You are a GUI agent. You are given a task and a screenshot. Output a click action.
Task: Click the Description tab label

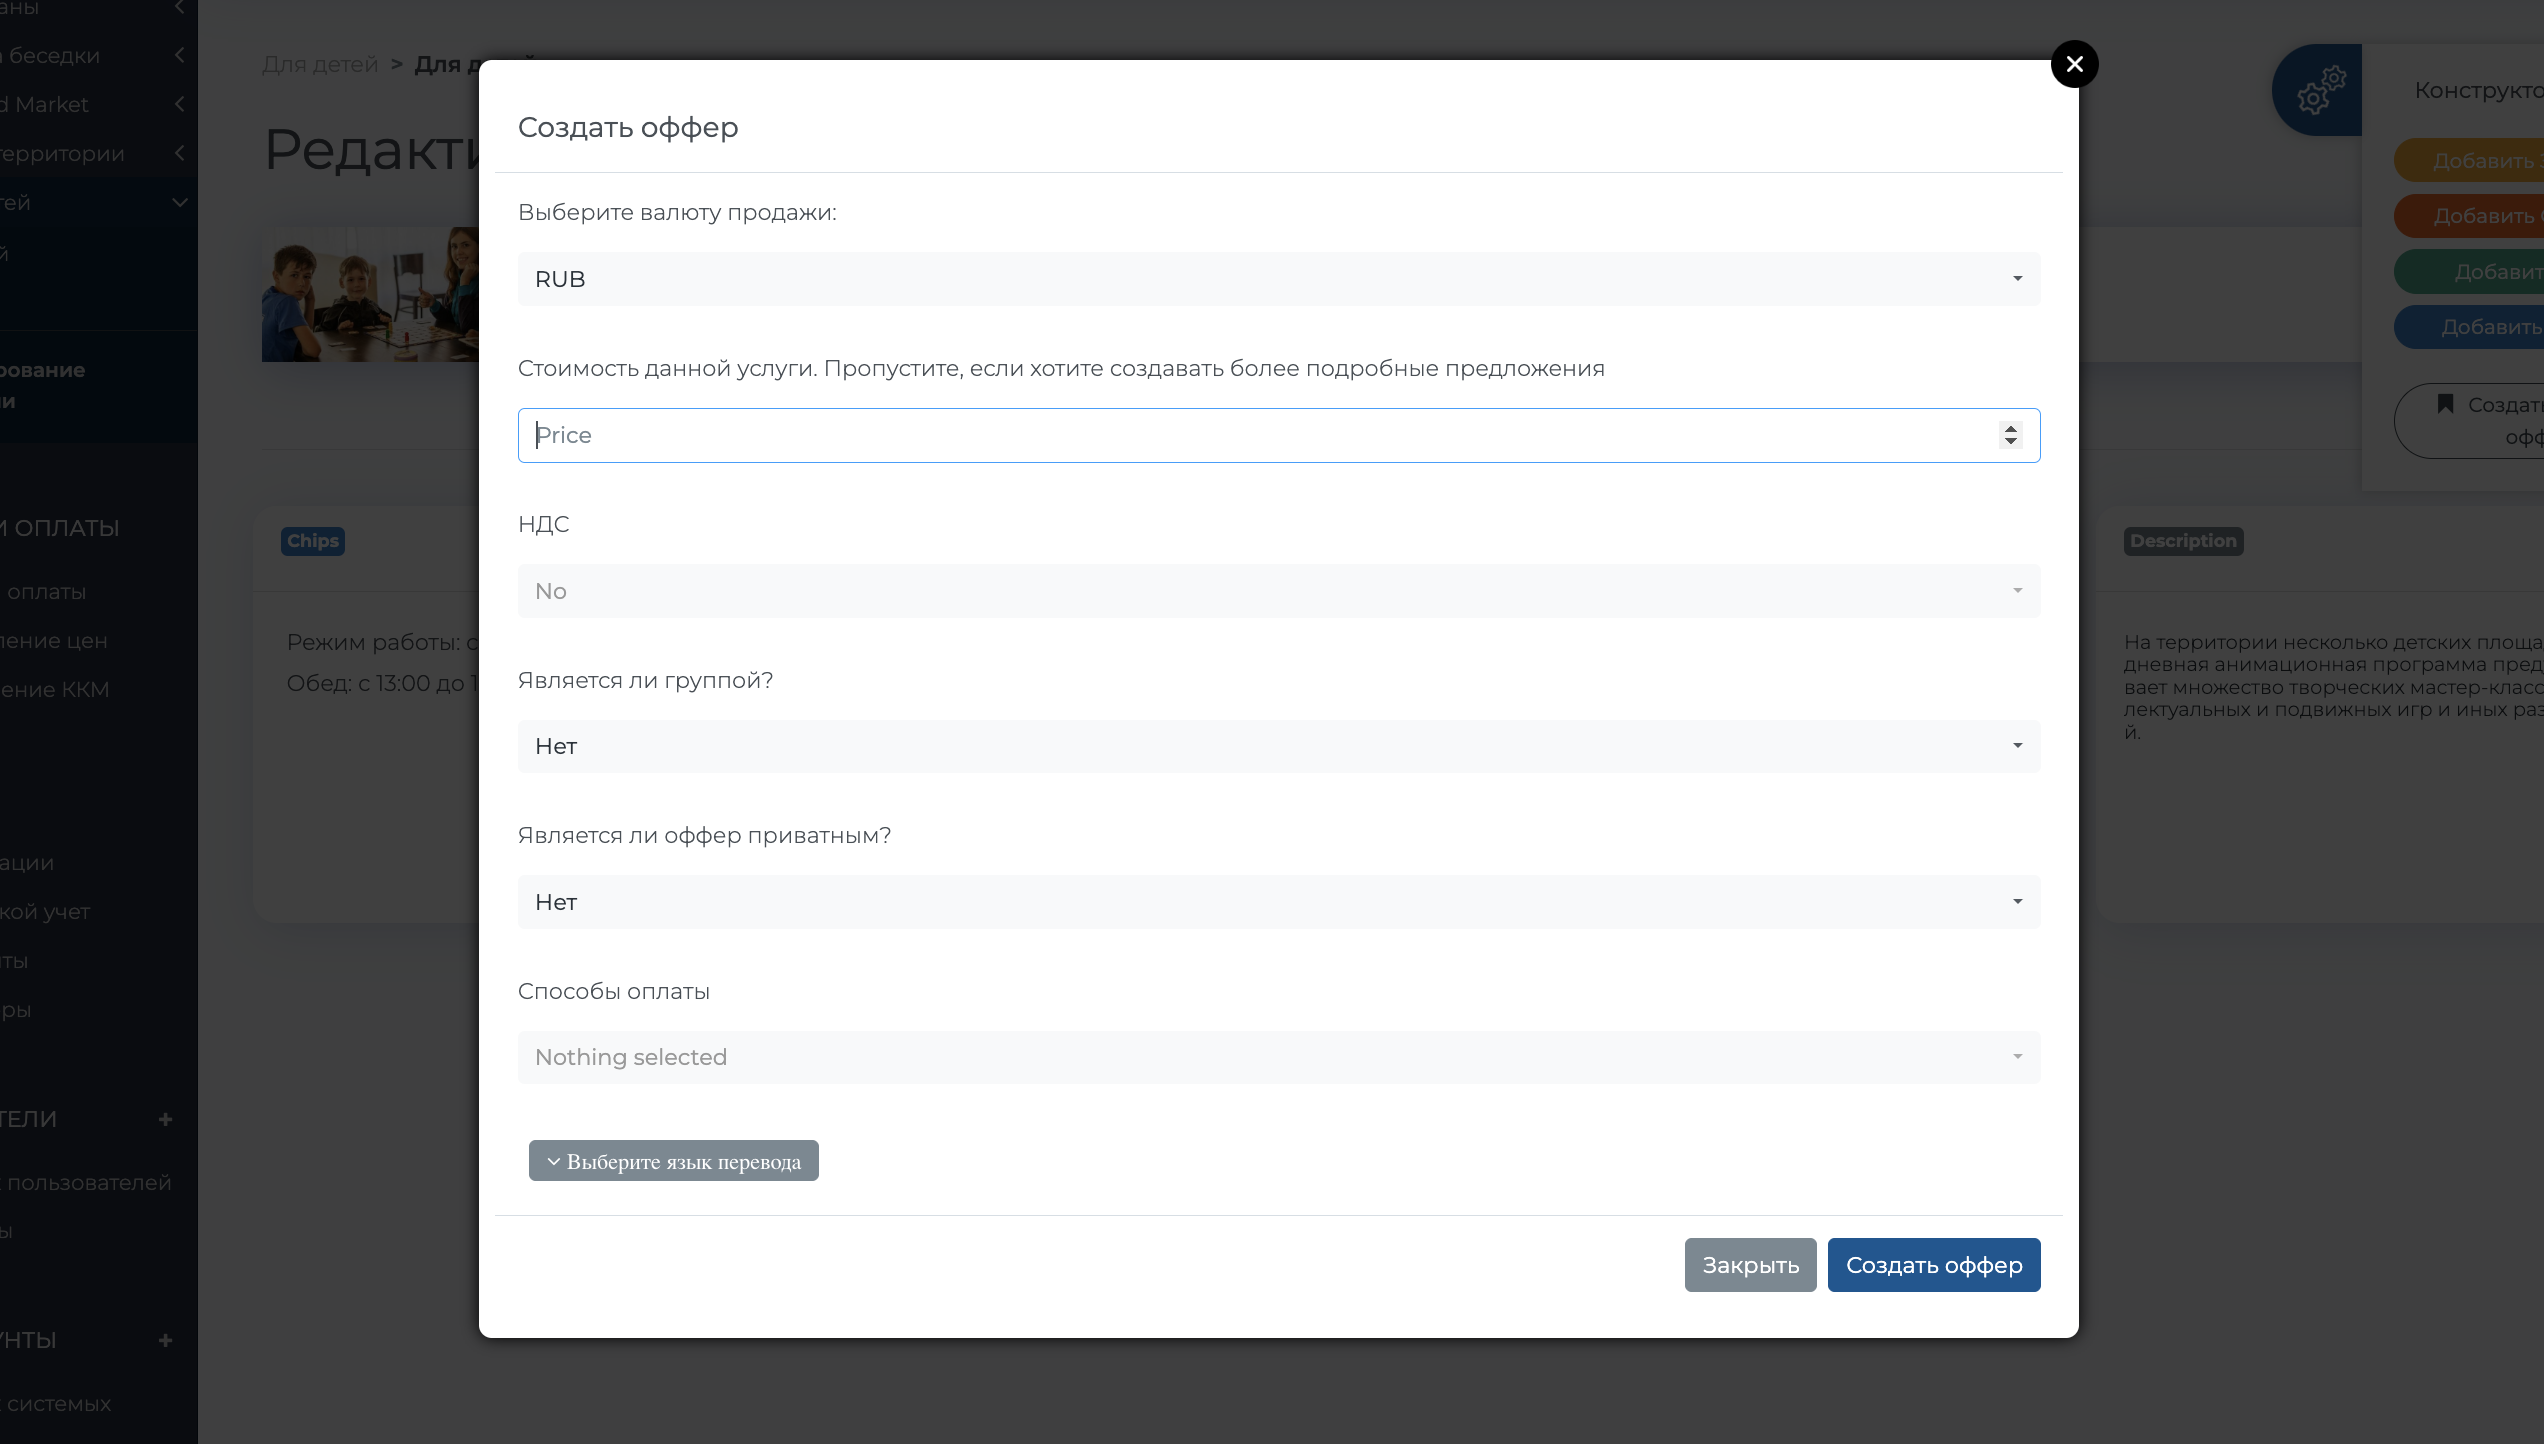click(2183, 541)
